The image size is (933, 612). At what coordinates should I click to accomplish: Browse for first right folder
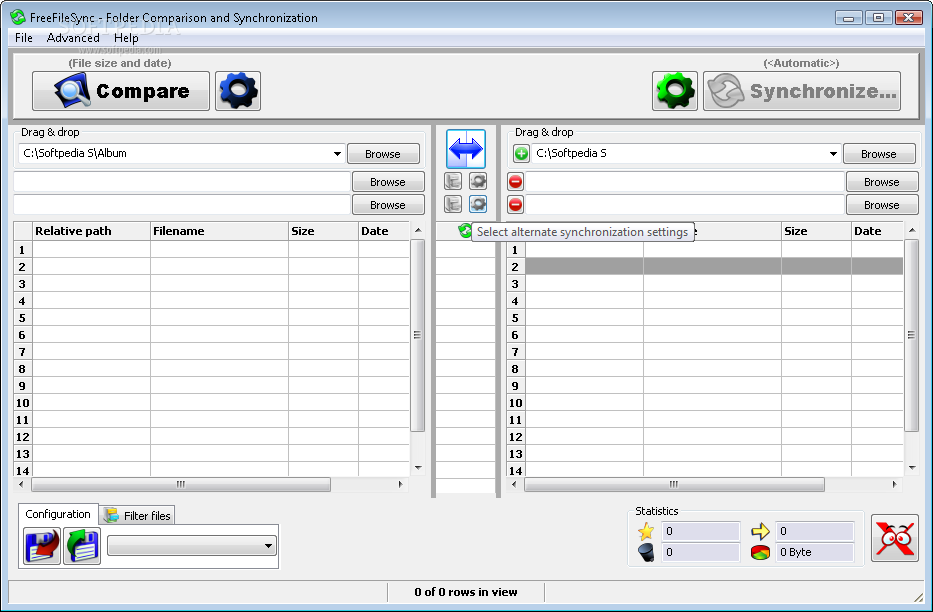click(x=879, y=154)
